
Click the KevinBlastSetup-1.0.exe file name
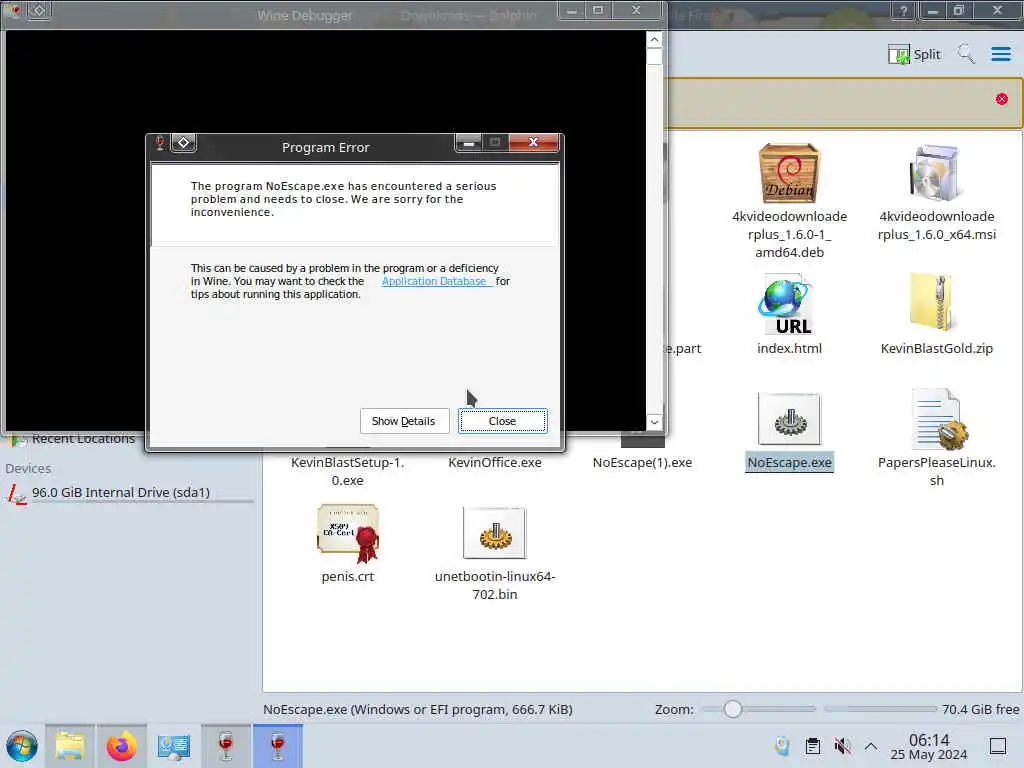click(x=347, y=472)
